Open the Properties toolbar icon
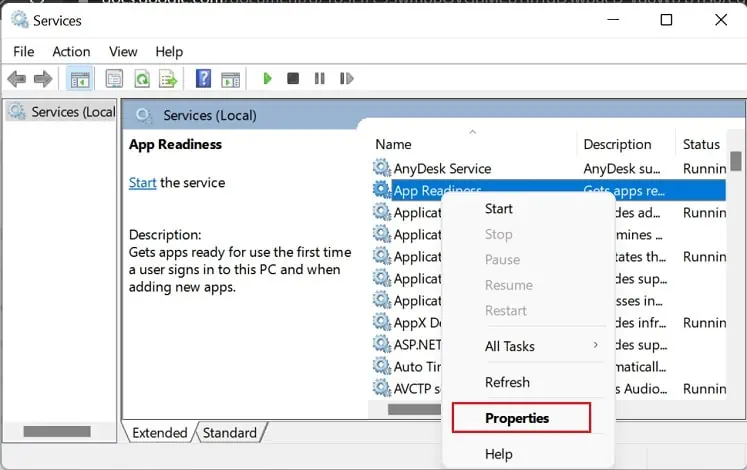747x470 pixels. (x=114, y=79)
